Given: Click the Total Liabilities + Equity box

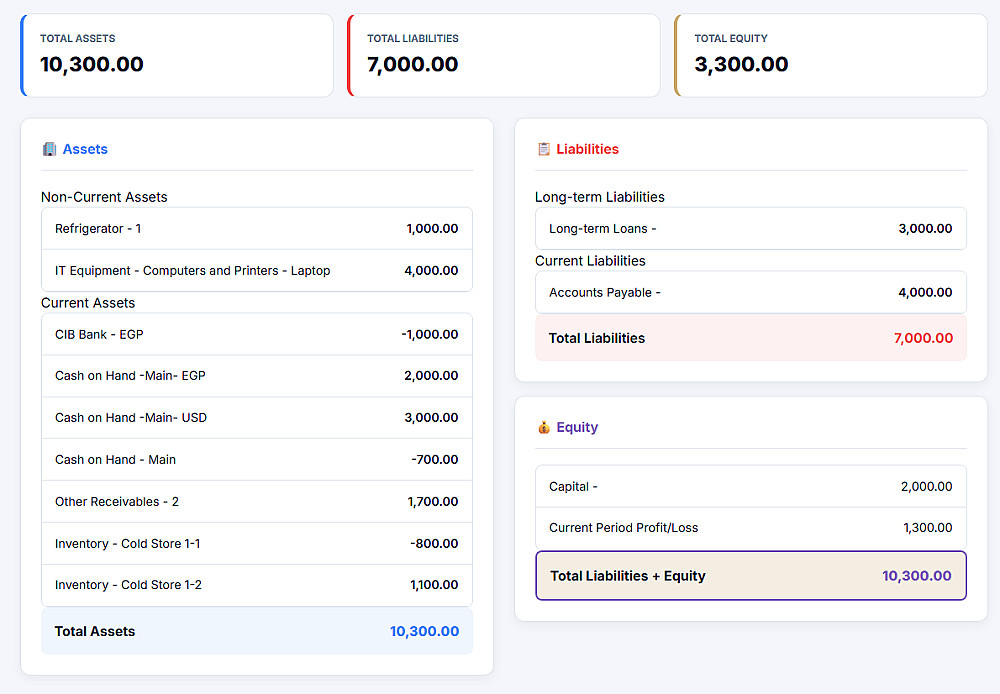Looking at the screenshot, I should point(751,576).
